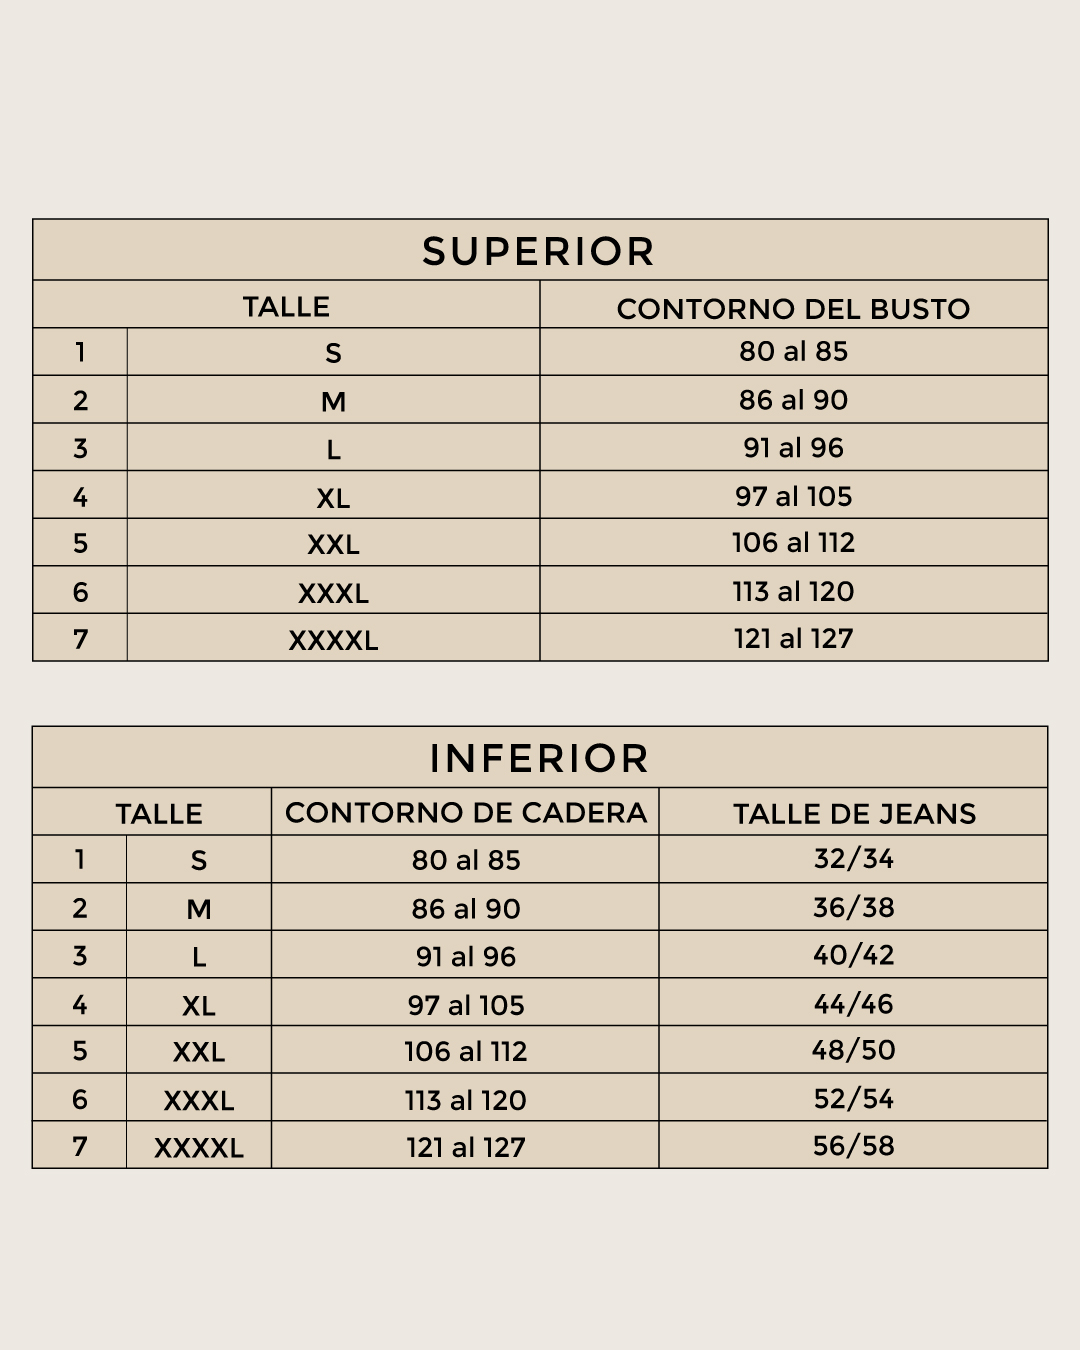Viewport: 1080px width, 1350px height.
Task: Click the bust measurement 97 al 105
Action: [793, 496]
